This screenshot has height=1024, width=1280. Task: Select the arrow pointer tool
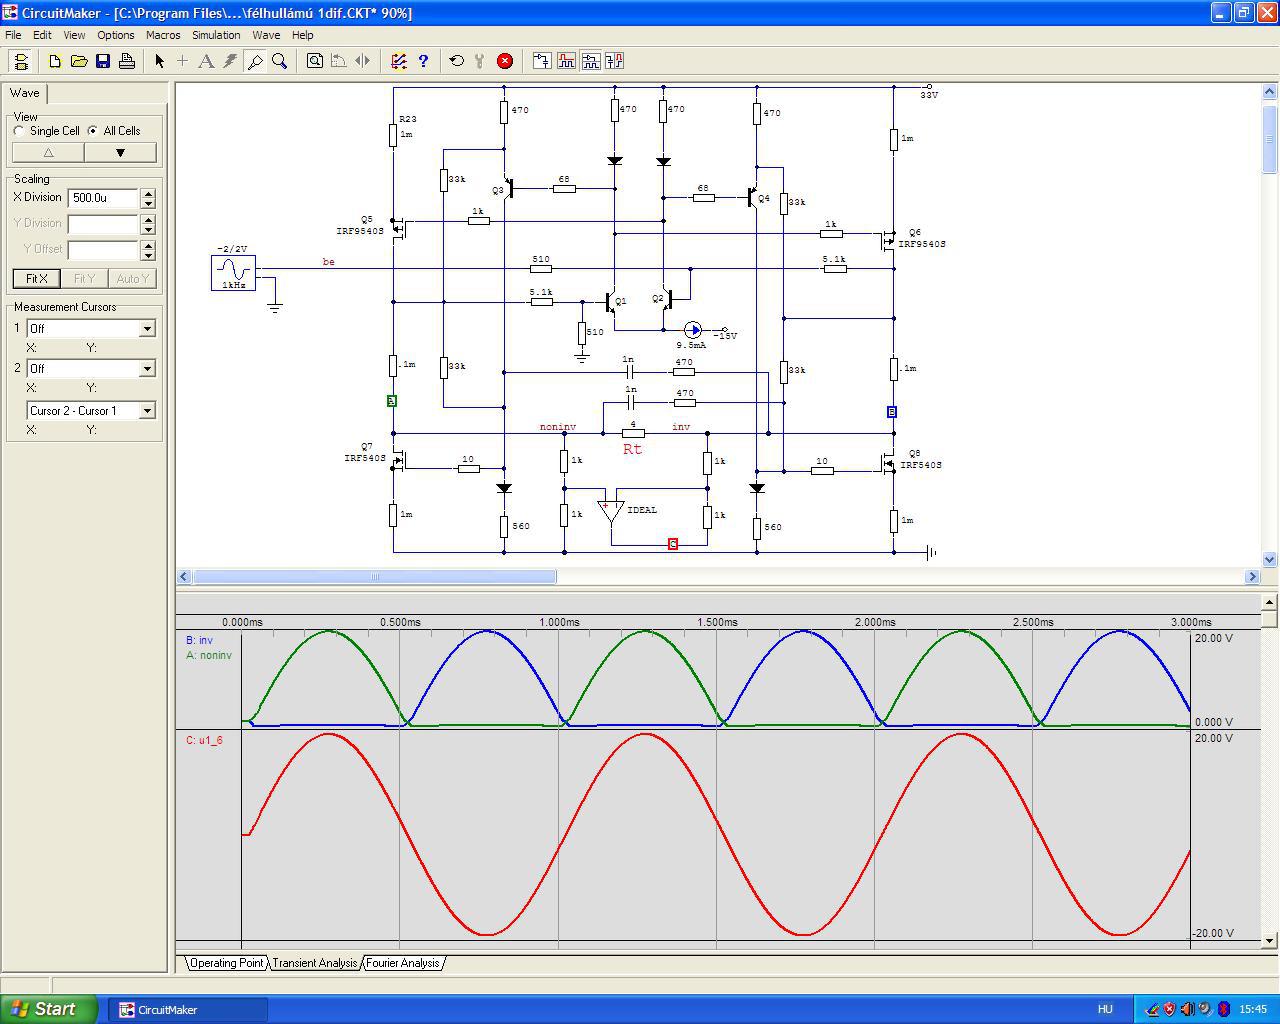(x=159, y=61)
